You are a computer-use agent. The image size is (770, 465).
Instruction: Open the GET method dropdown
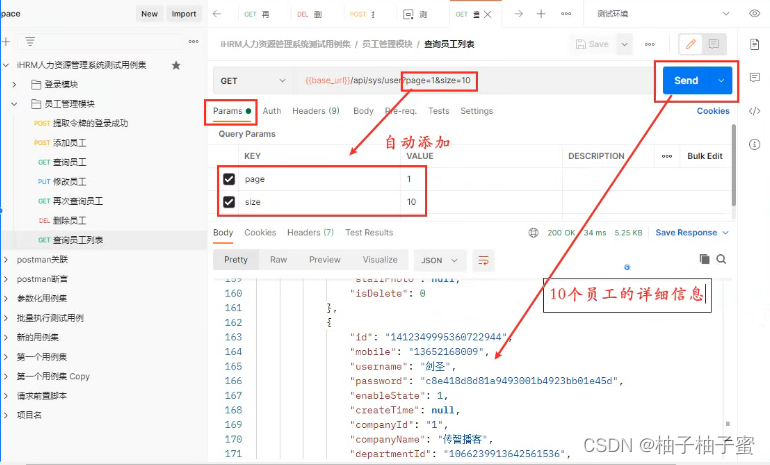click(252, 81)
